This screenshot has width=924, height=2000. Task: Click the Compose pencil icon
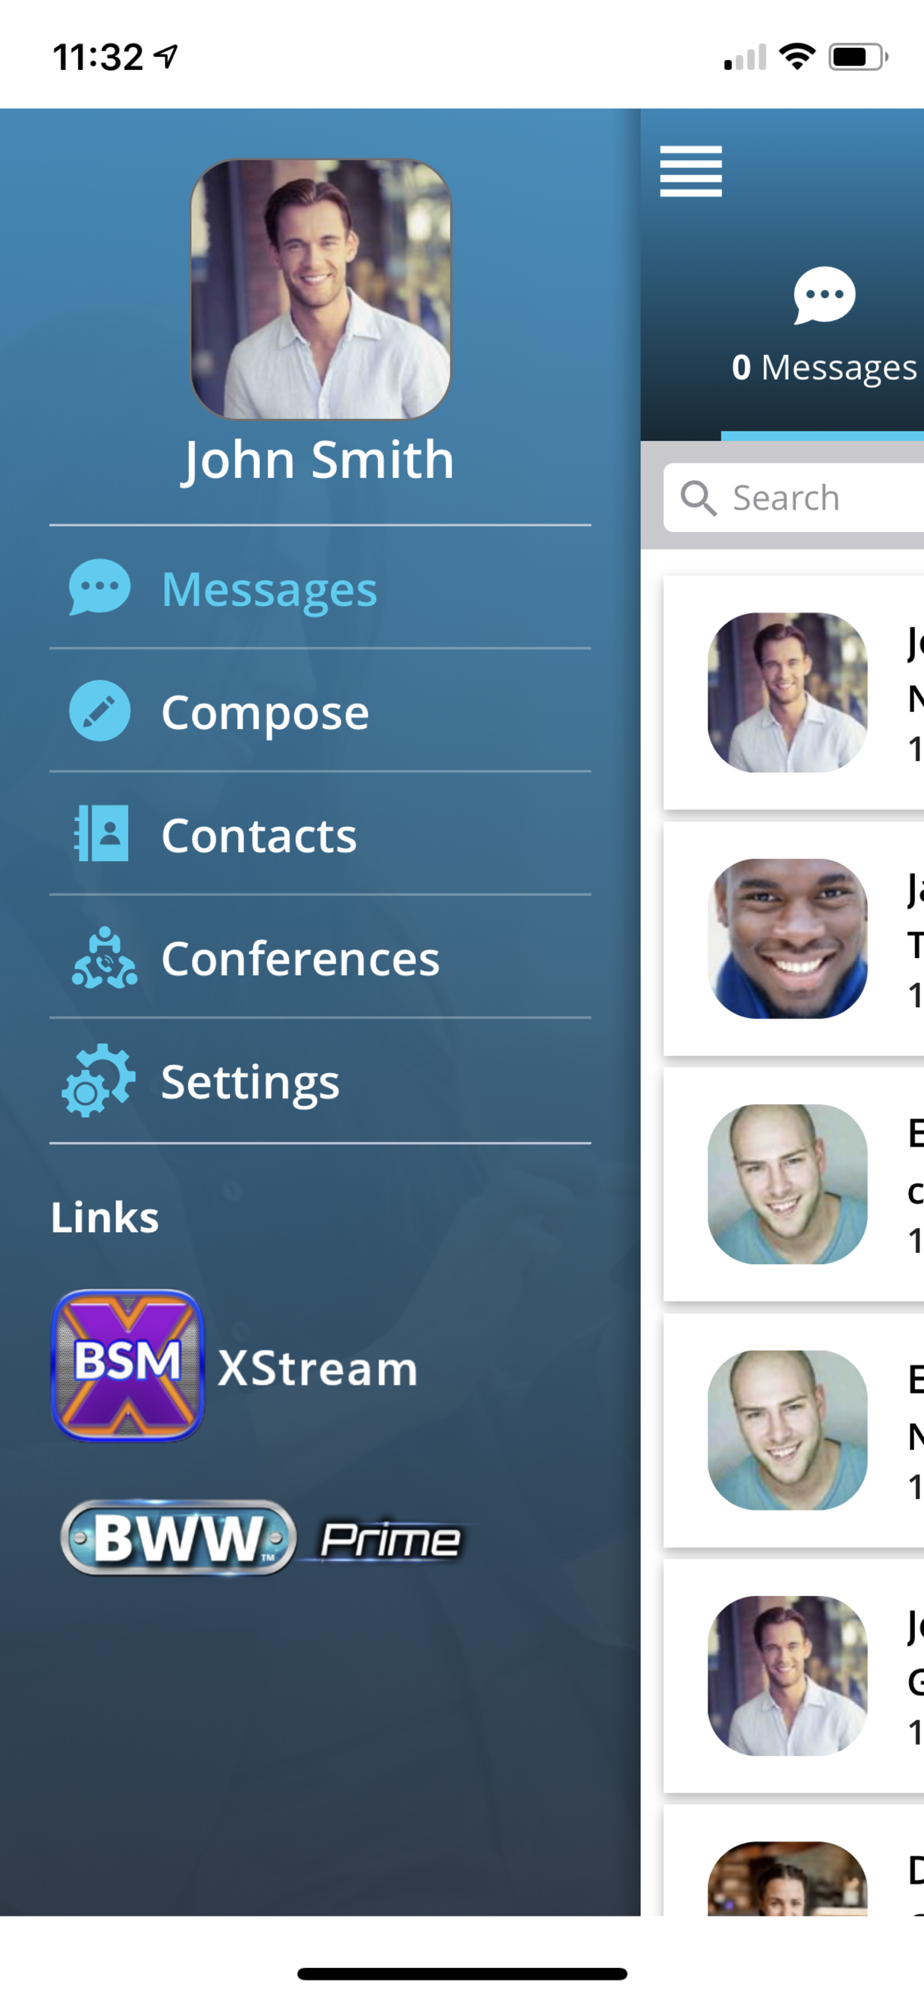99,711
